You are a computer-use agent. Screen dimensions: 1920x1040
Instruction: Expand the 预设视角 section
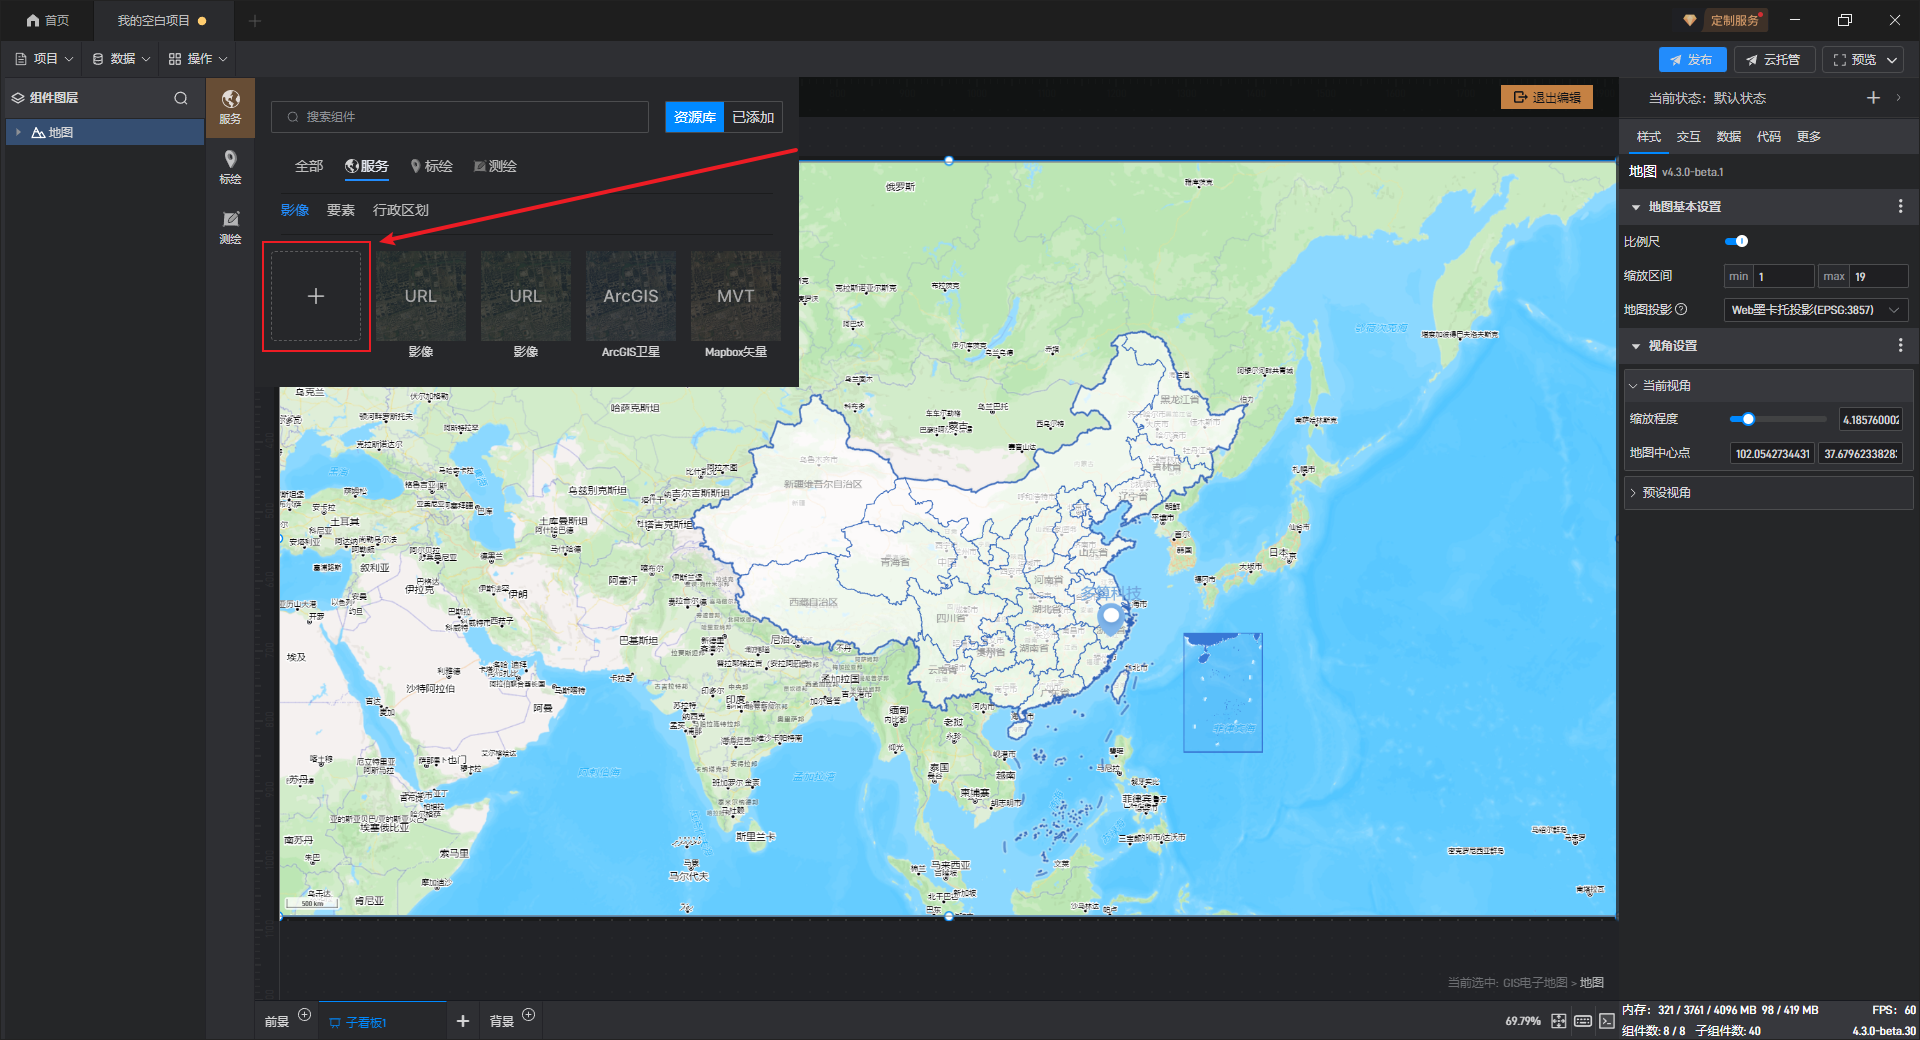[1634, 493]
